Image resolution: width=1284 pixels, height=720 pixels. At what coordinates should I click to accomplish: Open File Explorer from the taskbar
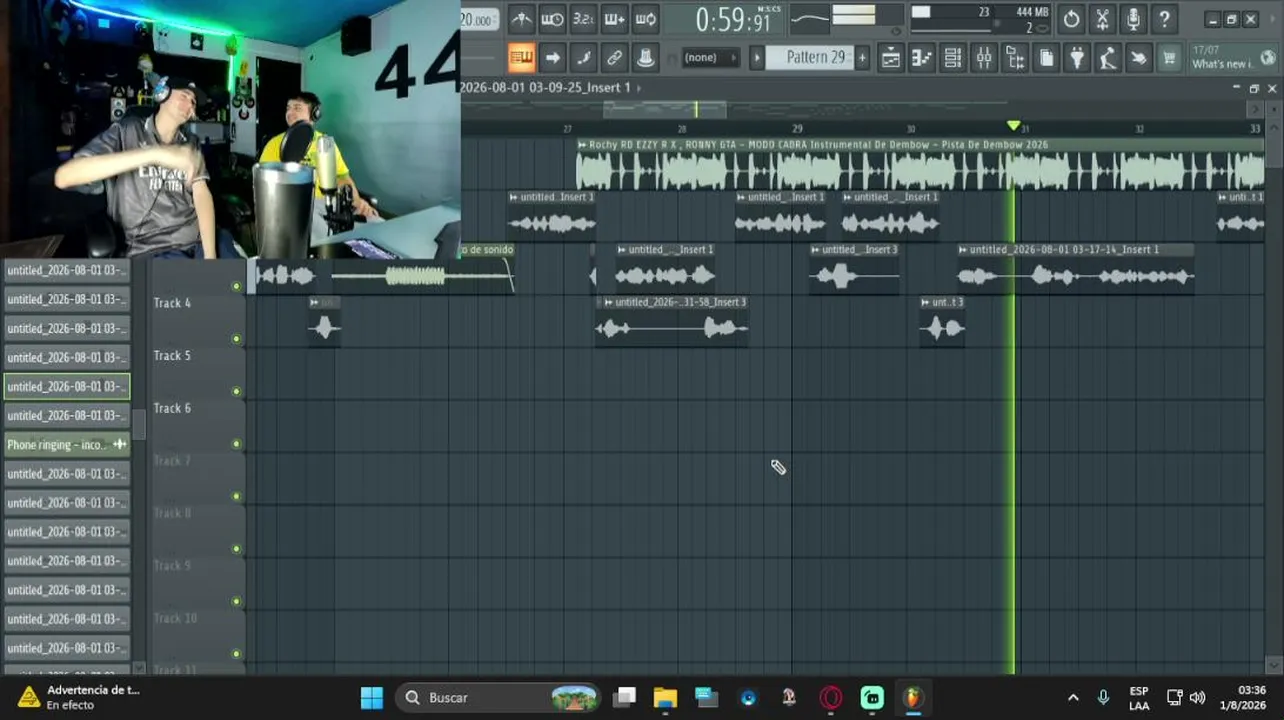click(x=665, y=698)
